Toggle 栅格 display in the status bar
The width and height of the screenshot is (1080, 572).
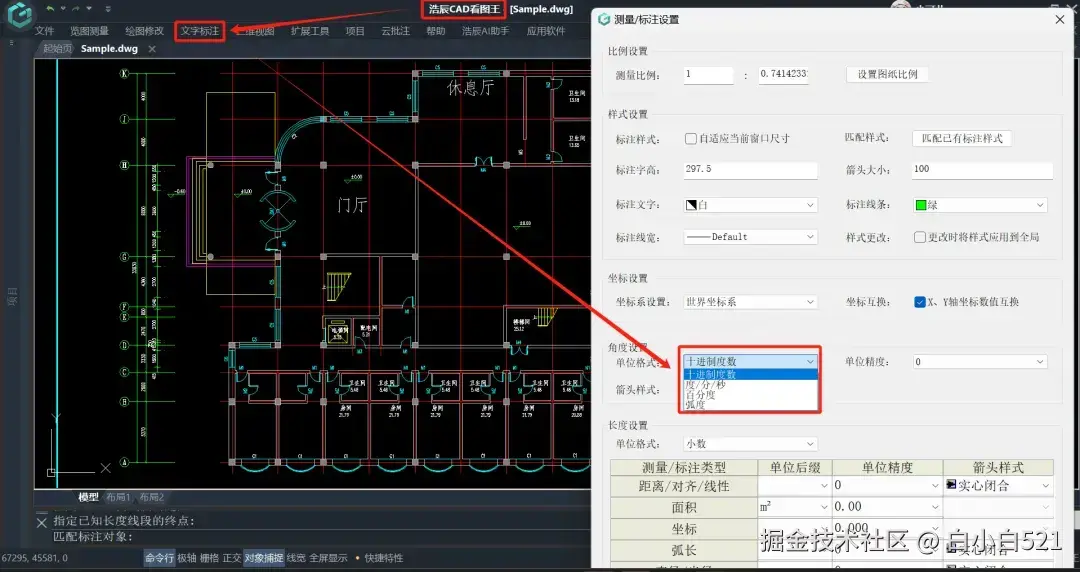(209, 558)
